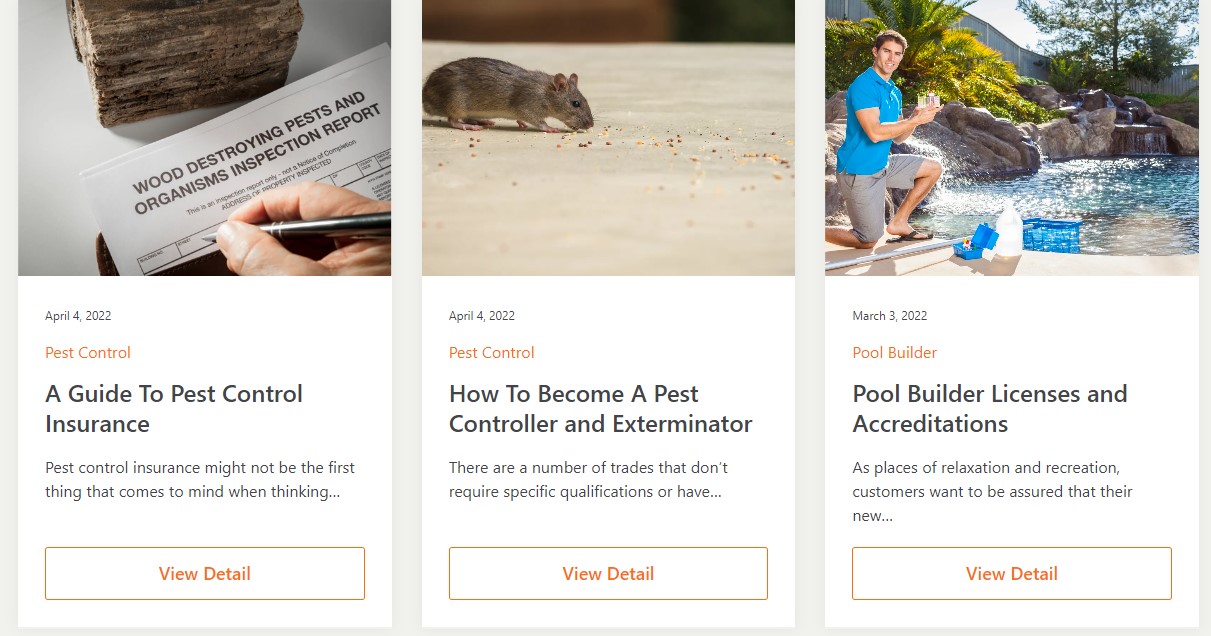Open the wood destroying pests inspection report image
The width and height of the screenshot is (1211, 636).
coord(204,138)
